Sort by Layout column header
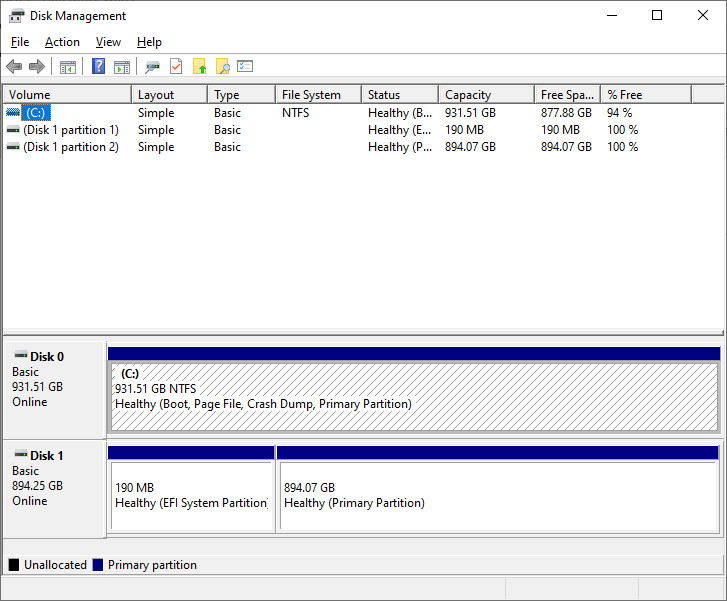Image resolution: width=727 pixels, height=601 pixels. [x=169, y=95]
